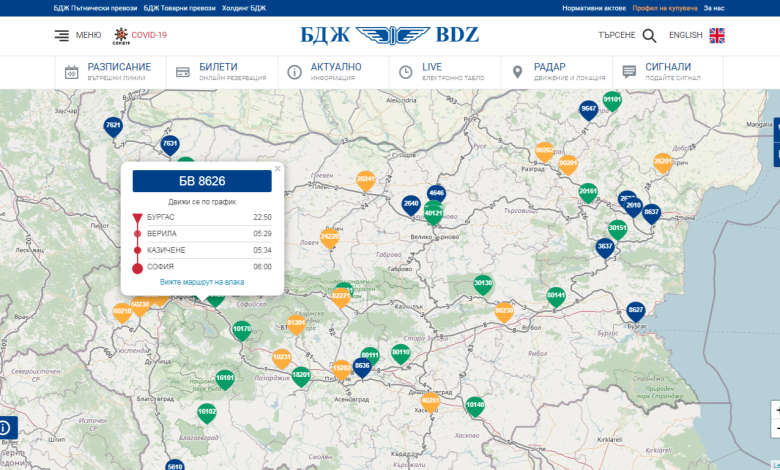Screen dimensions: 780x470
Task: Open the БИЛЕТИ tickets tab
Action: tap(222, 72)
